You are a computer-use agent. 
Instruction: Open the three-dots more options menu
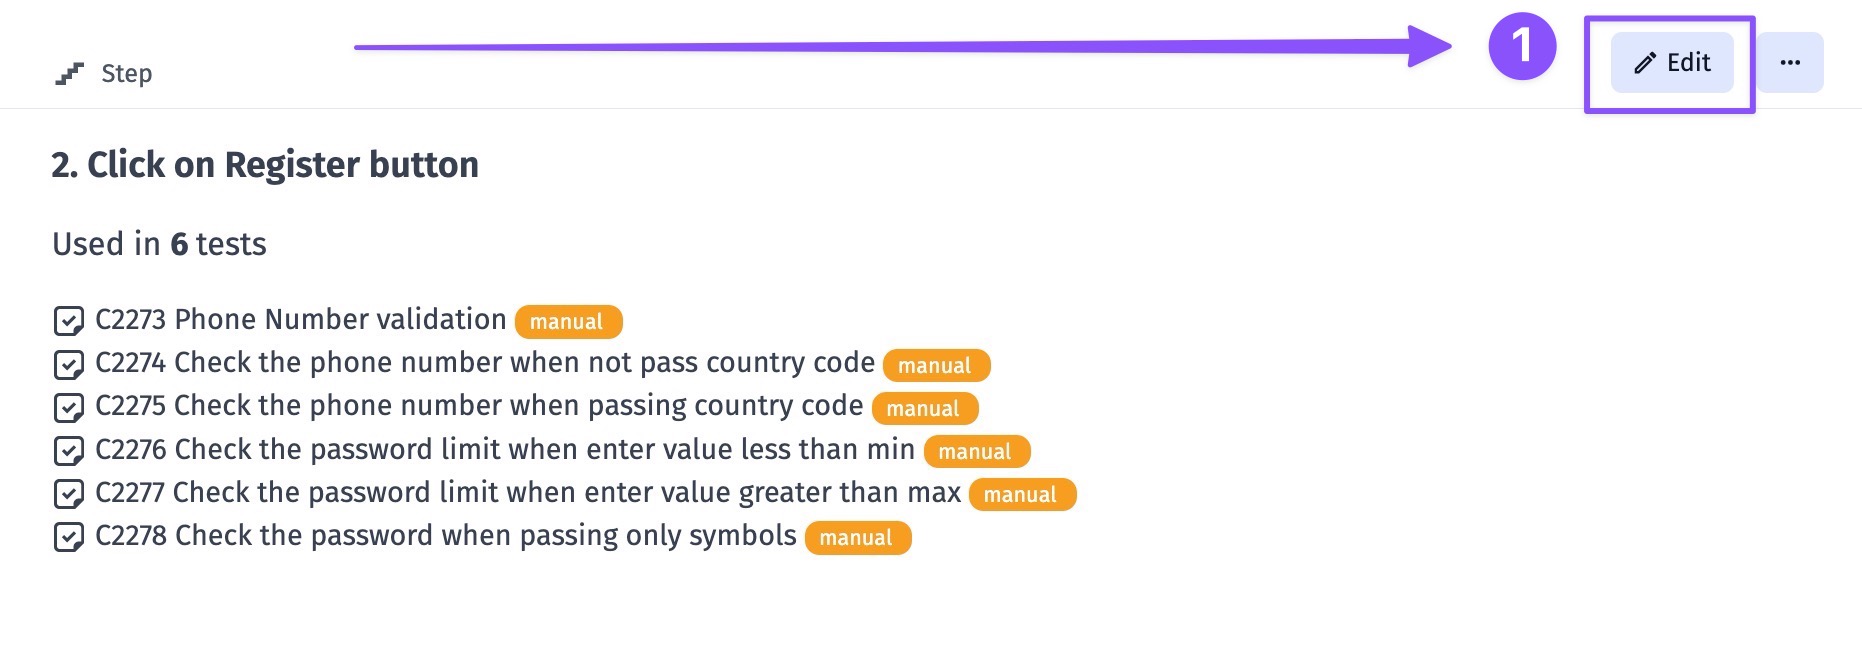point(1790,63)
